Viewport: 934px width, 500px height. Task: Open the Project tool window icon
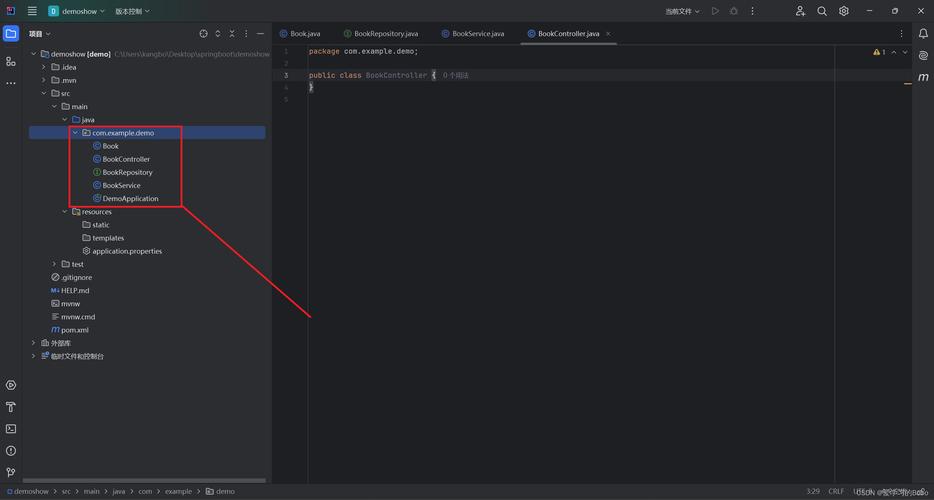11,34
